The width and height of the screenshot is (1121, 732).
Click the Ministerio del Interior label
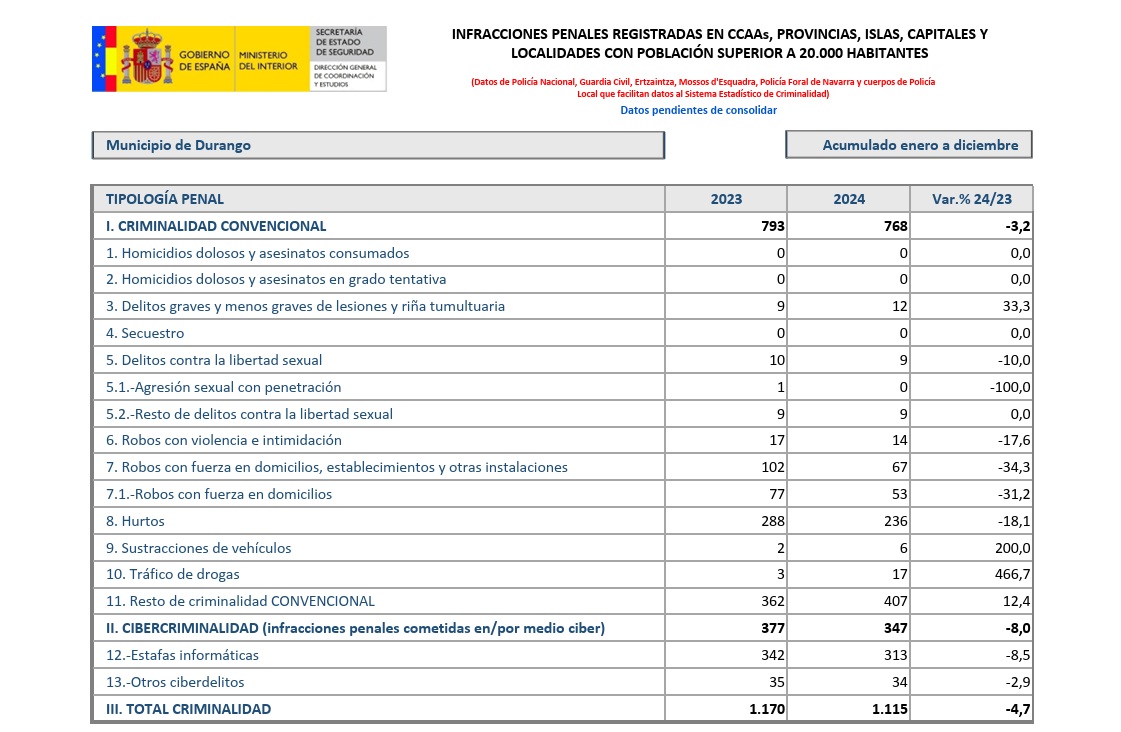click(268, 60)
